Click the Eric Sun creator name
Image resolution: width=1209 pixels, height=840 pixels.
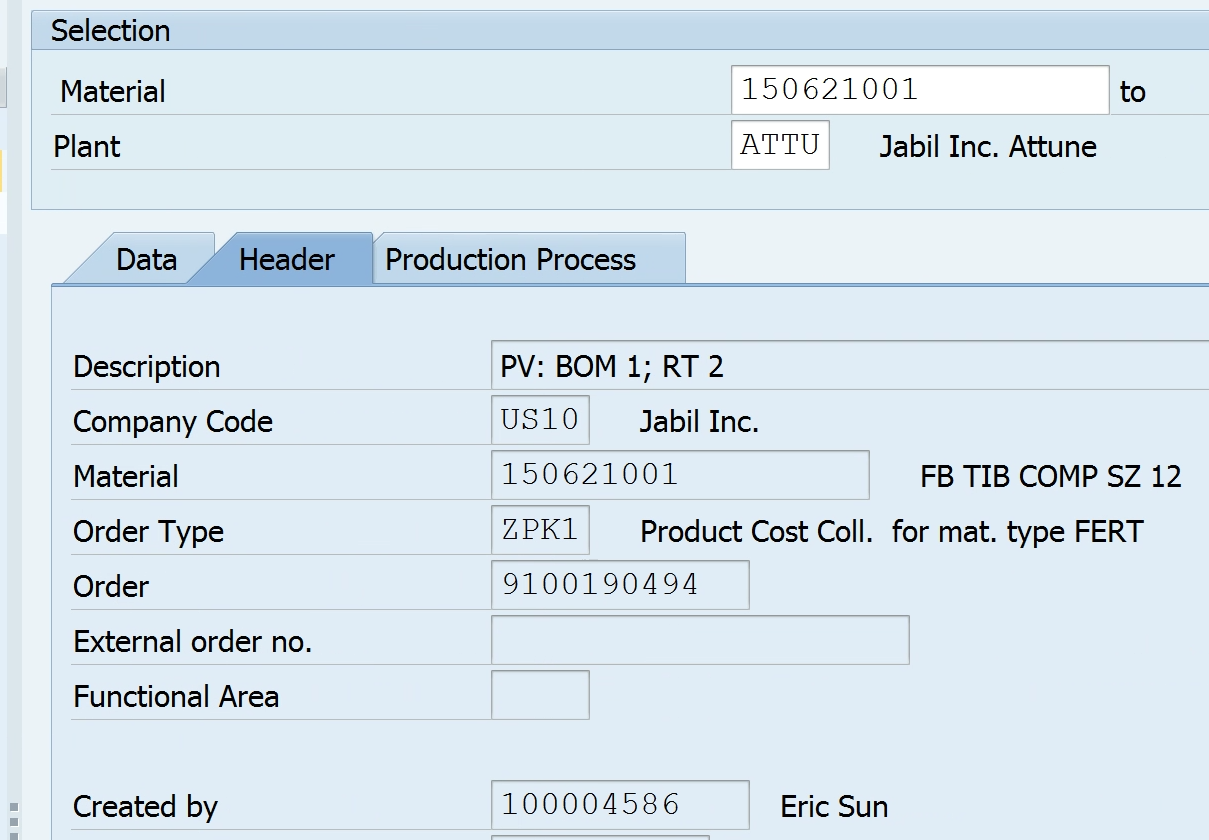[x=834, y=807]
